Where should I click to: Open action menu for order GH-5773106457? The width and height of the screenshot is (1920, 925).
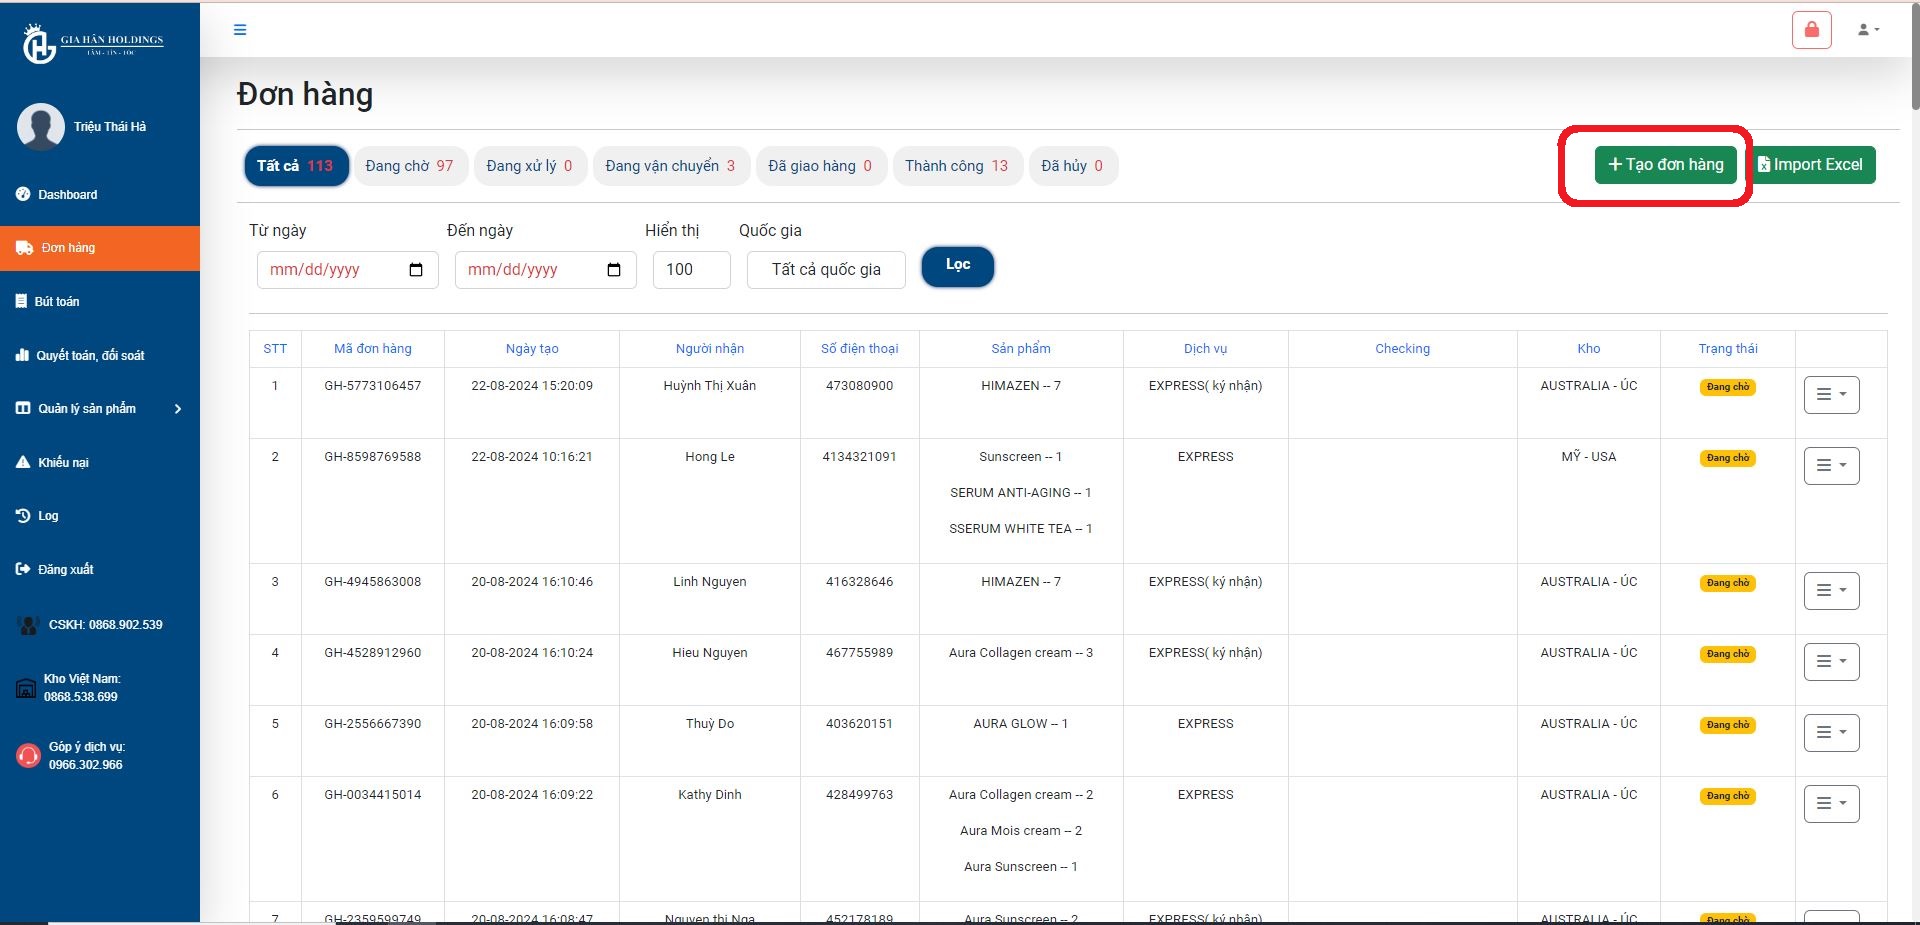coord(1831,395)
